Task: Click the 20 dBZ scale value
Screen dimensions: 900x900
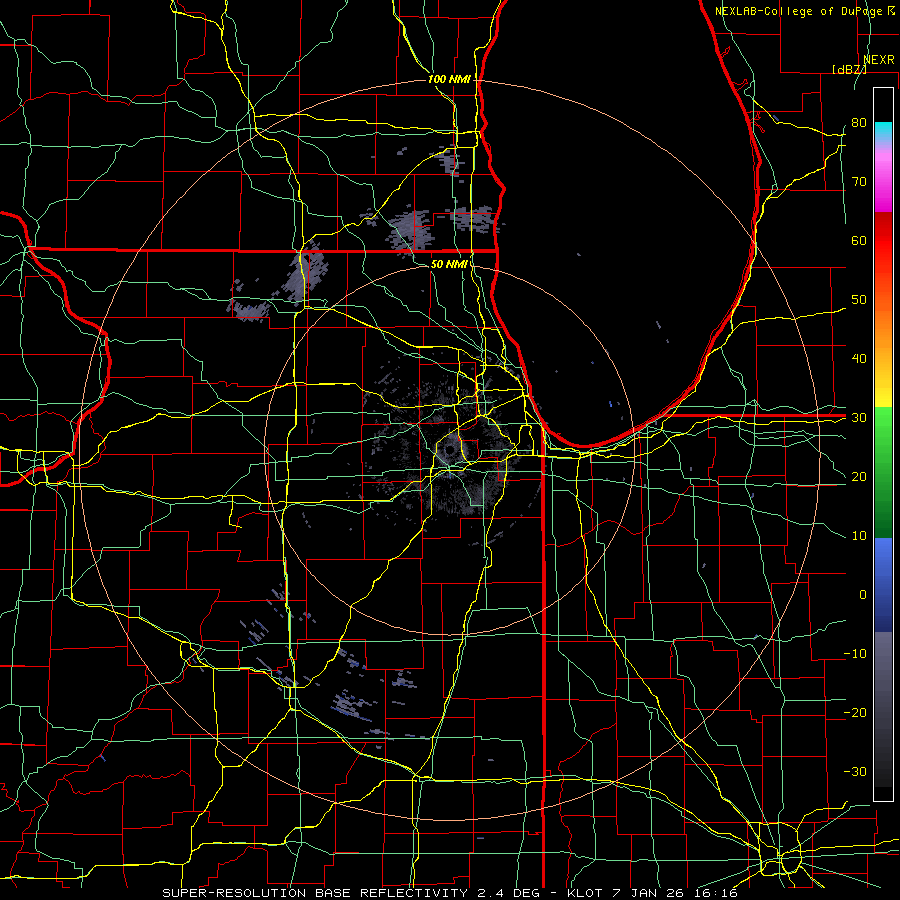Action: tap(859, 477)
